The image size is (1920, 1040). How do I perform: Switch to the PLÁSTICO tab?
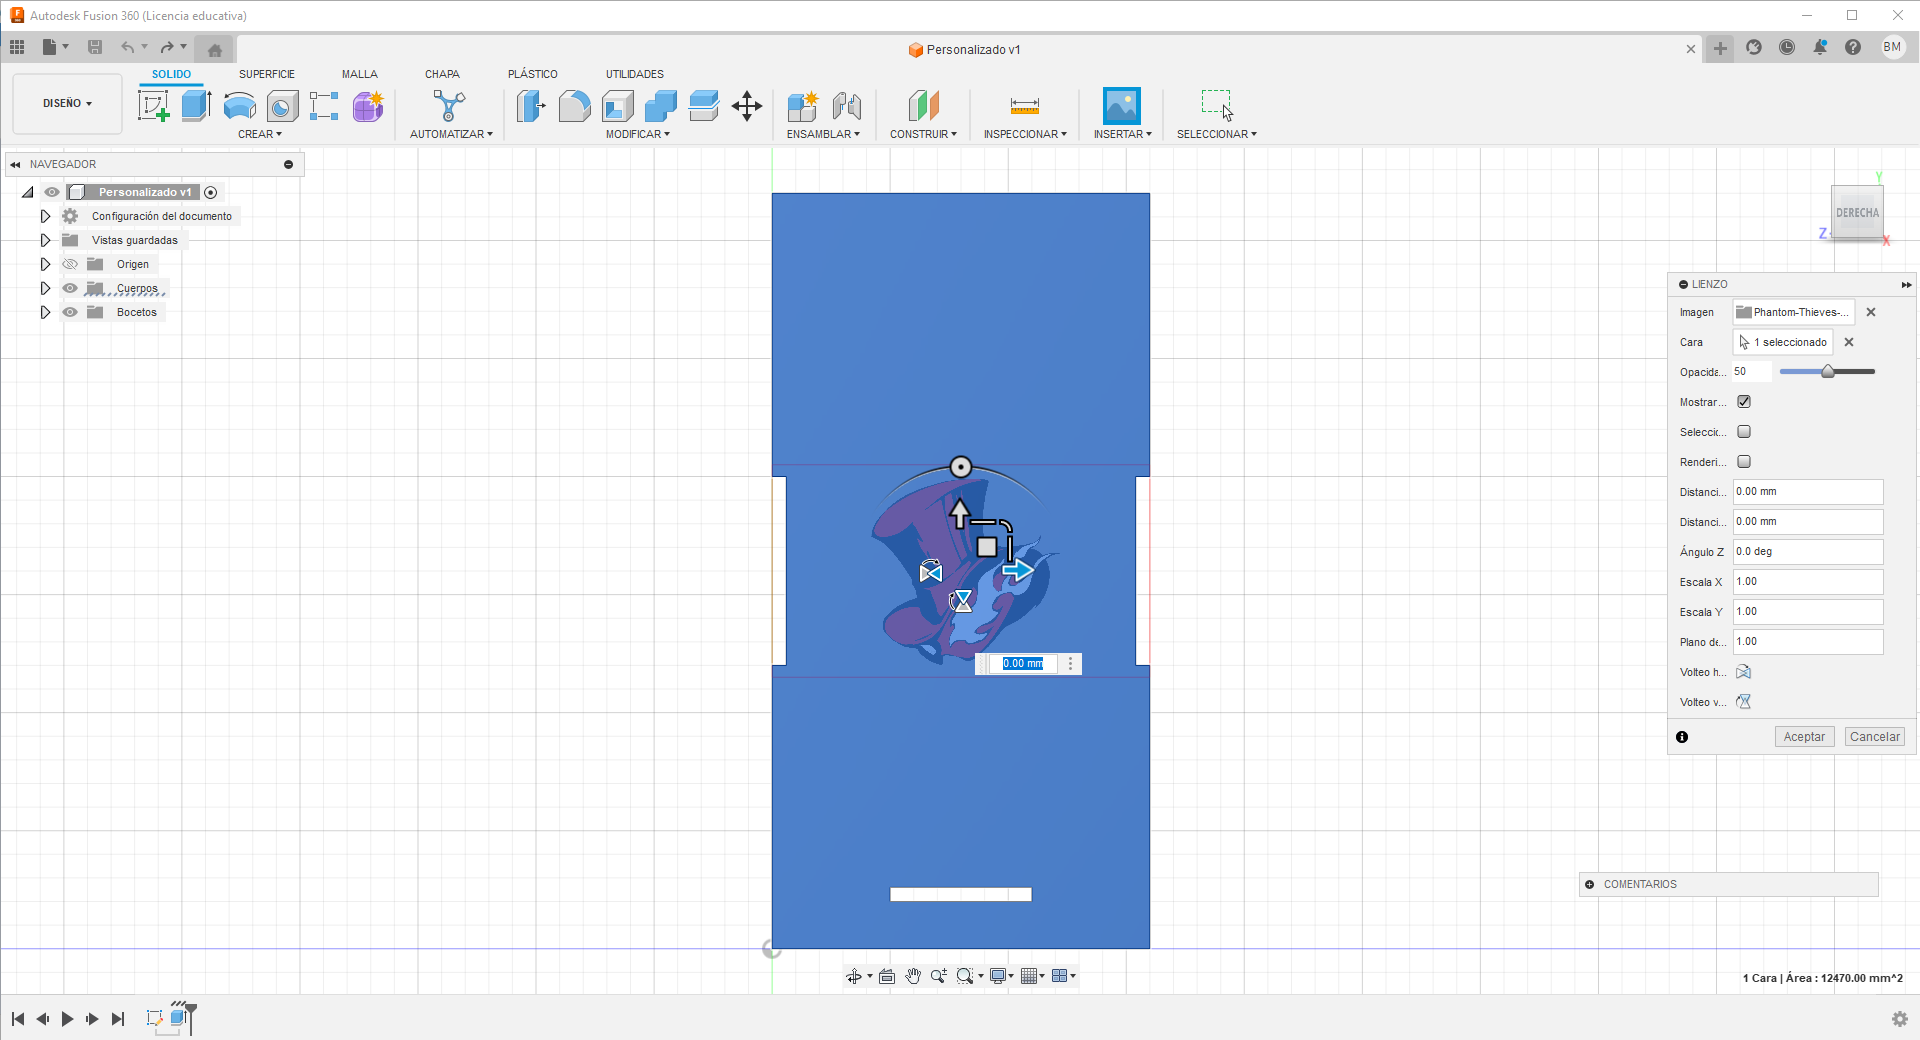533,74
